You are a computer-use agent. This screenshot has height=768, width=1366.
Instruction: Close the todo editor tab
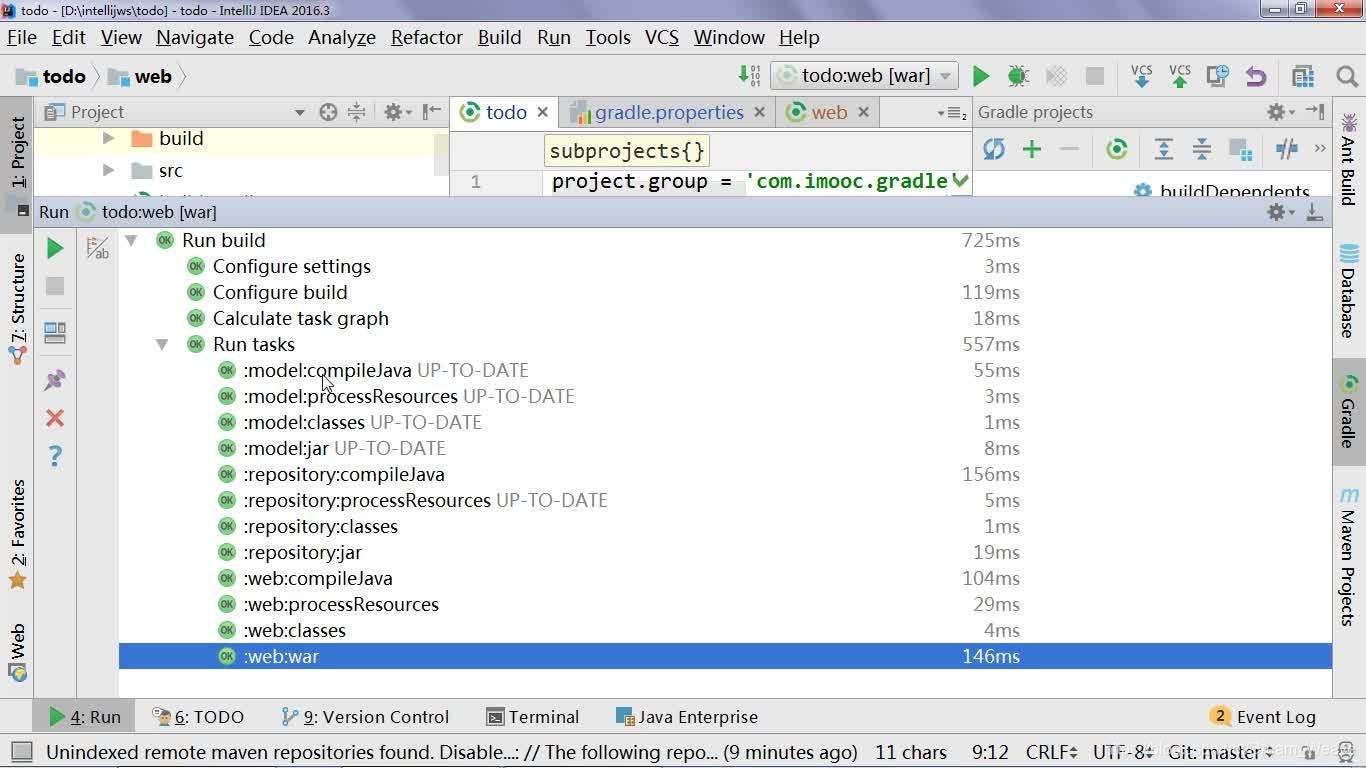tap(543, 112)
